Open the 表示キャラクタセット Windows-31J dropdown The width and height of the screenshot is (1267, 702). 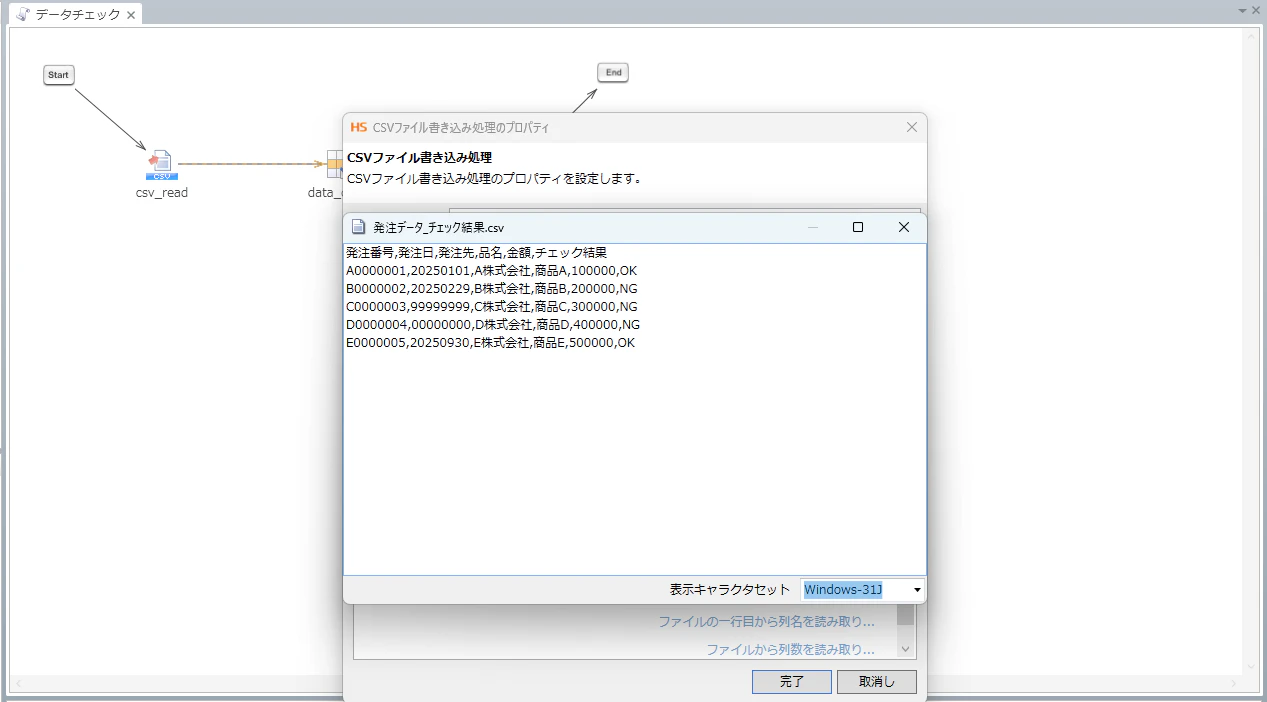click(x=917, y=590)
